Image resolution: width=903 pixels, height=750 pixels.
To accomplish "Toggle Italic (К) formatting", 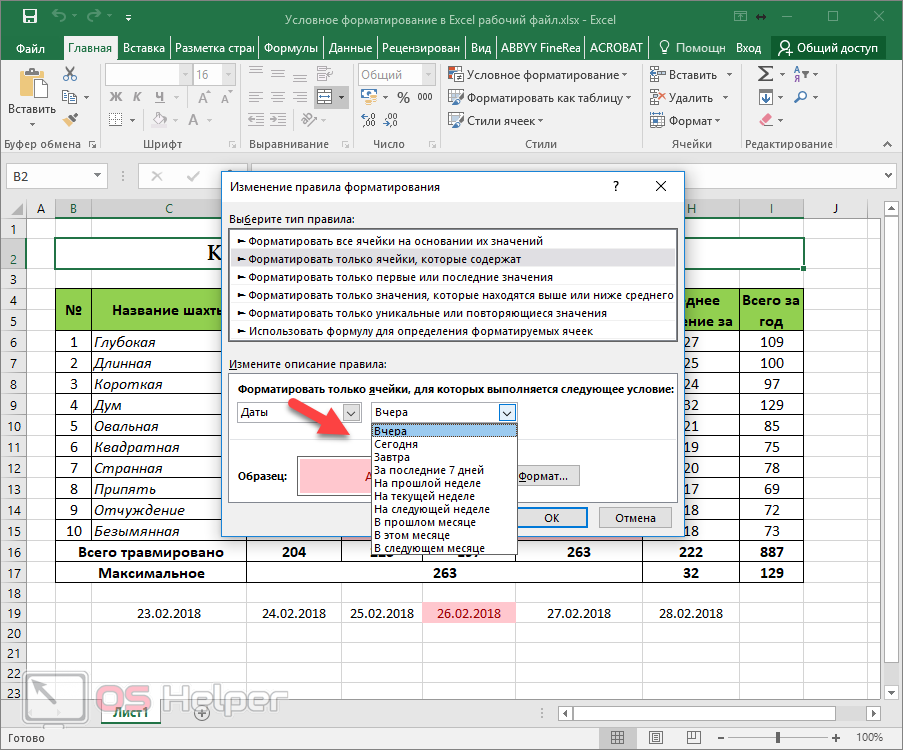I will click(x=137, y=97).
